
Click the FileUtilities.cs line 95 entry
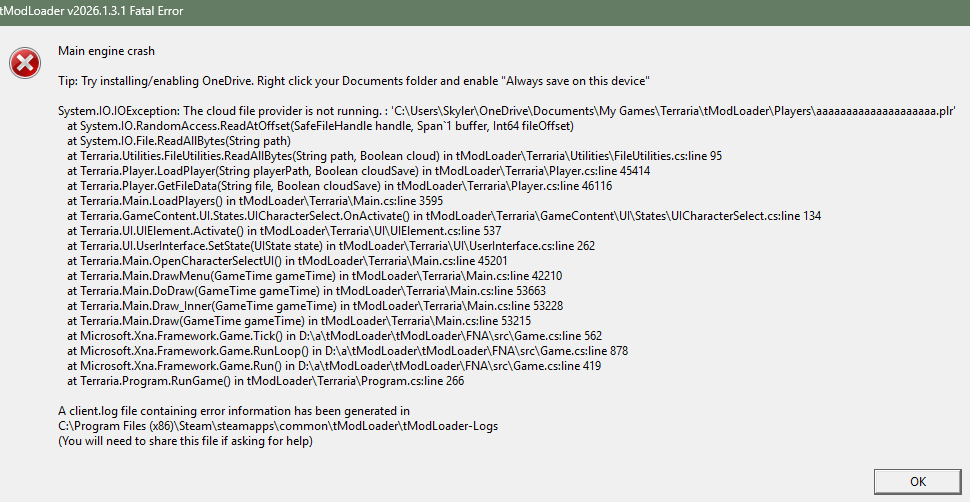pos(395,156)
